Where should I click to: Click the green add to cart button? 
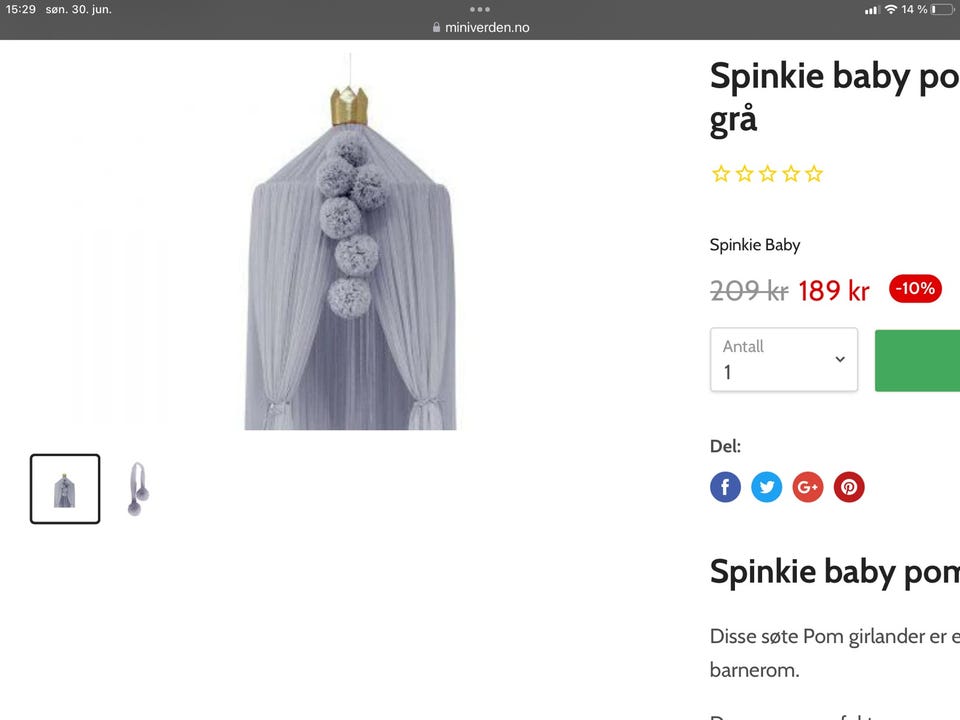[917, 360]
